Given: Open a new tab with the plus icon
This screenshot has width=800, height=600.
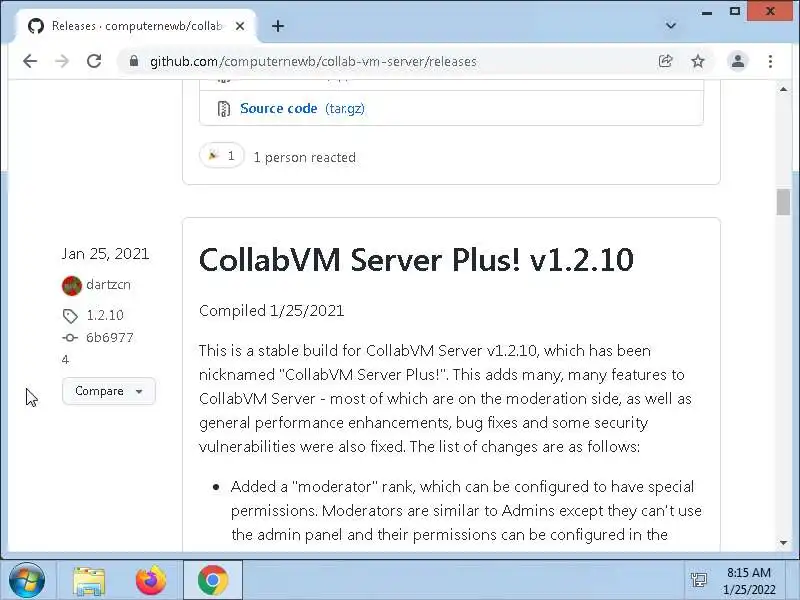Looking at the screenshot, I should 278,26.
